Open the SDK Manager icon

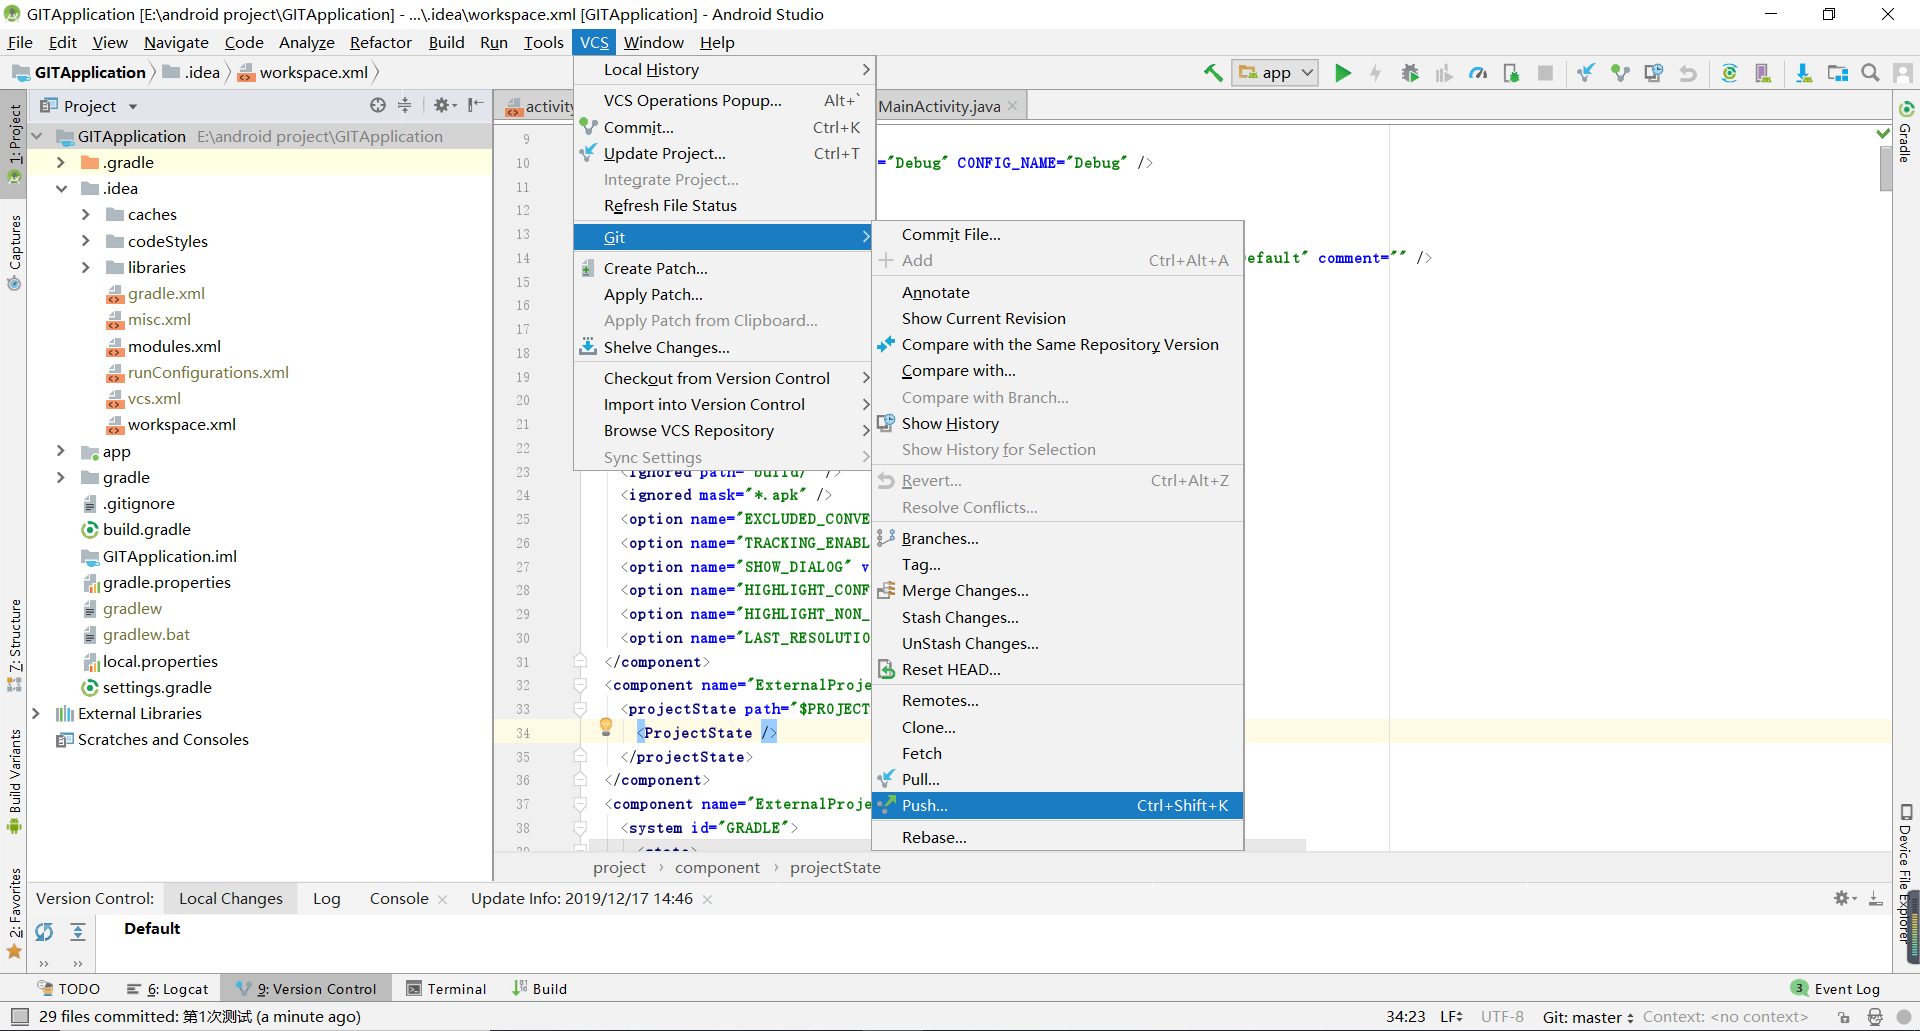click(1803, 72)
